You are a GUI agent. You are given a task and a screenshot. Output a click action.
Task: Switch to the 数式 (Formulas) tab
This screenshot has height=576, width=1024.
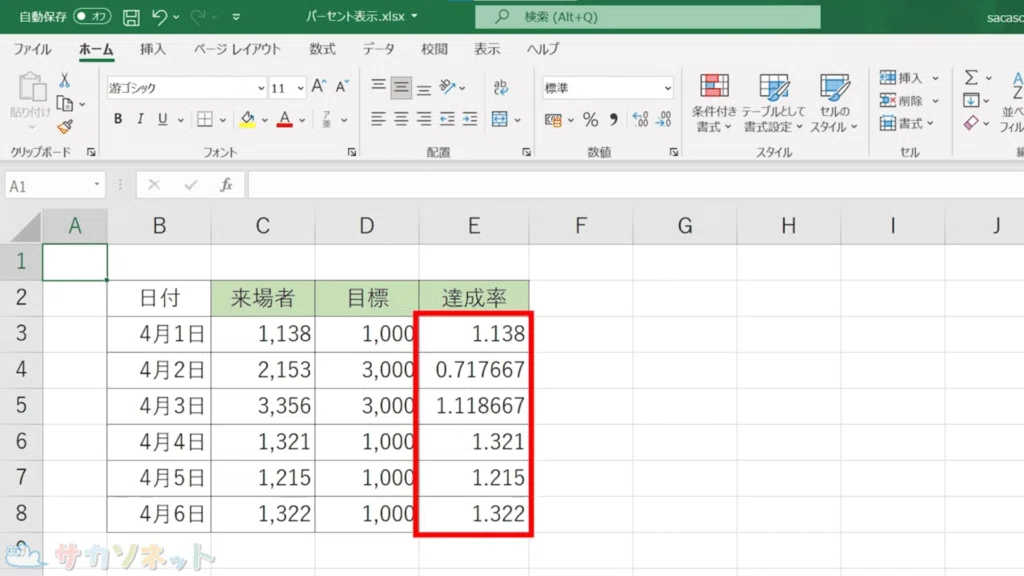[x=322, y=49]
